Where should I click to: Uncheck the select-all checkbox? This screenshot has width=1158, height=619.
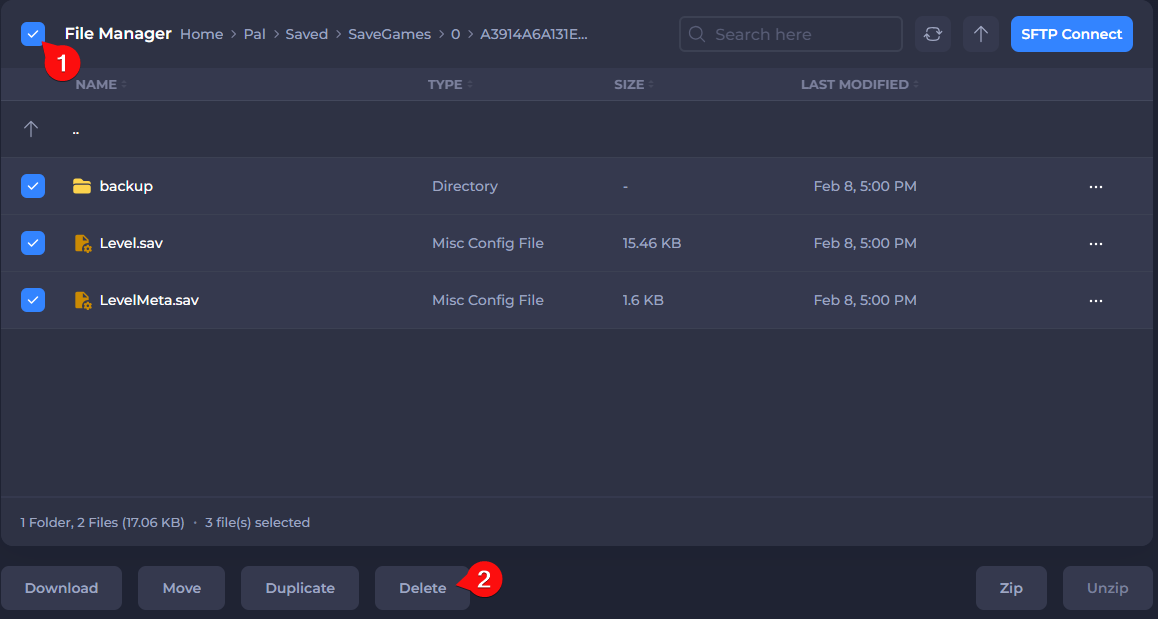32,33
